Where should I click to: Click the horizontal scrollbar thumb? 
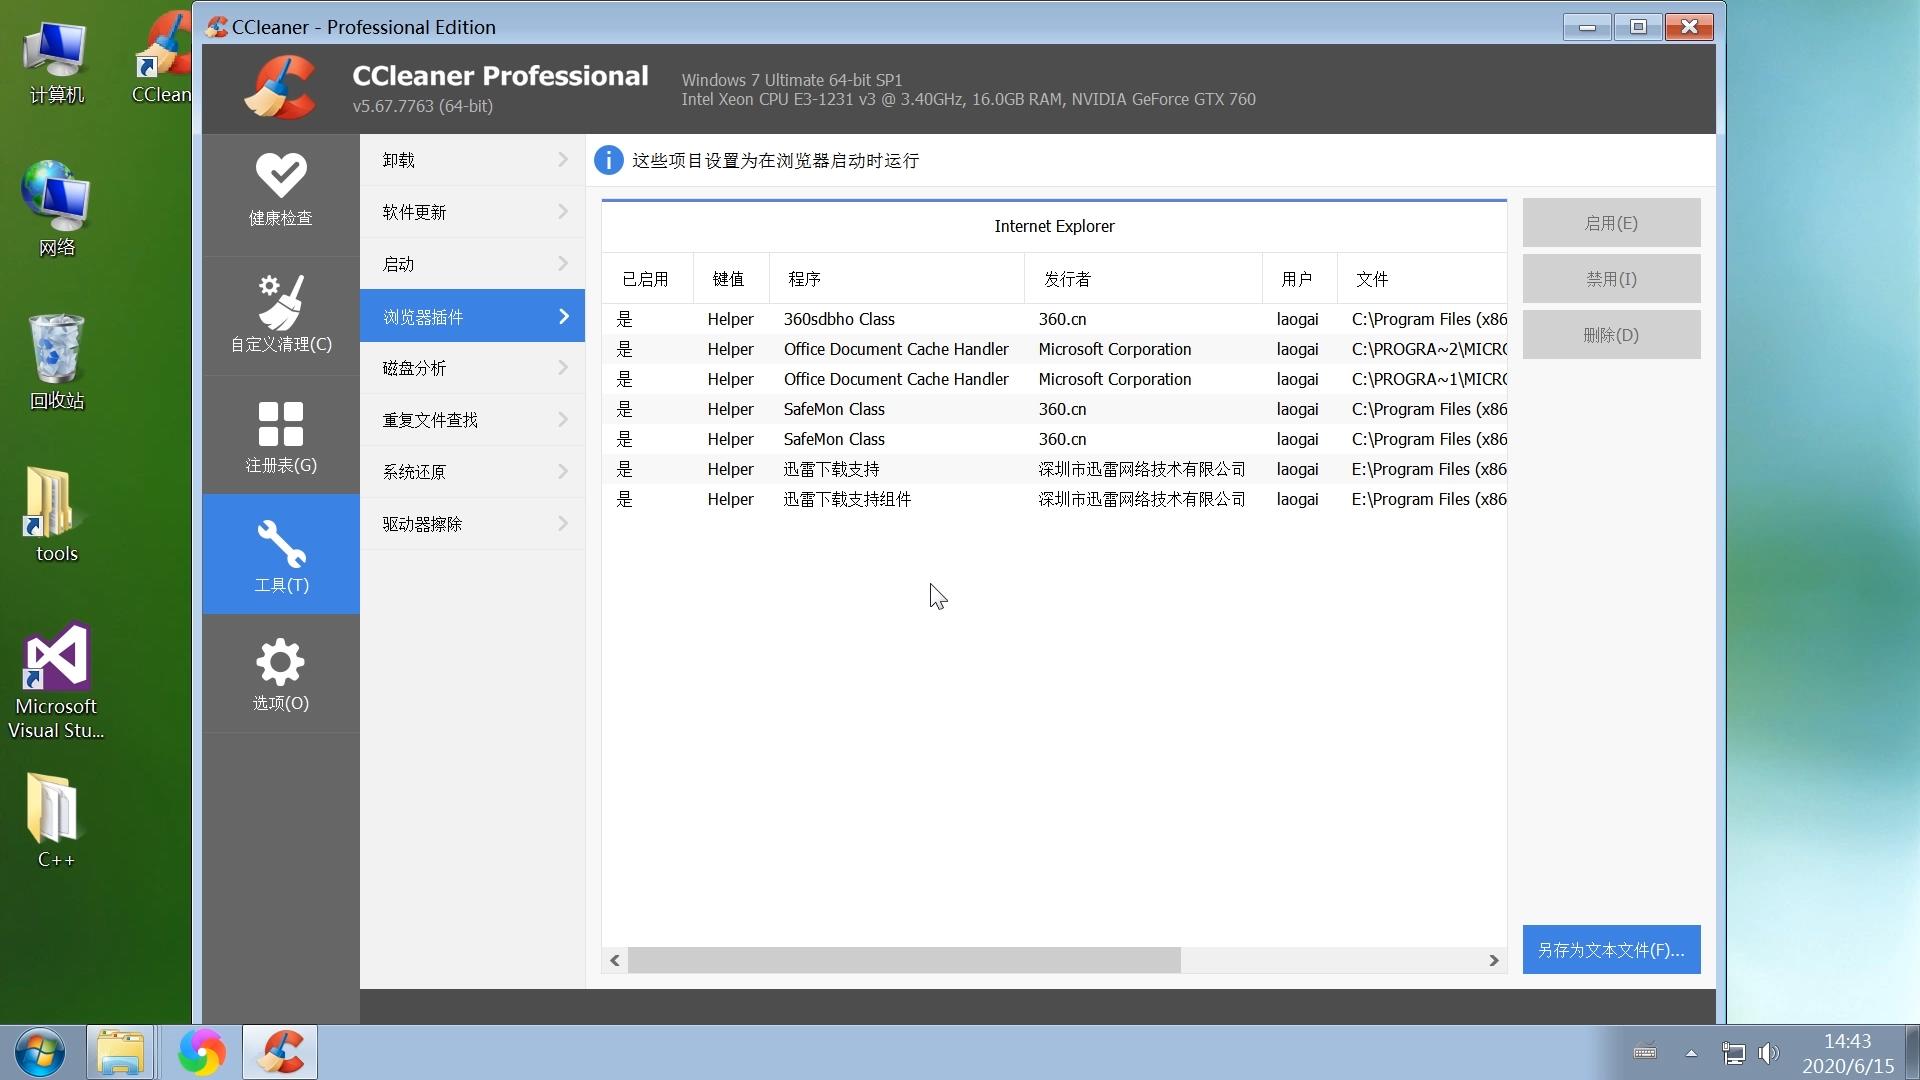[904, 960]
